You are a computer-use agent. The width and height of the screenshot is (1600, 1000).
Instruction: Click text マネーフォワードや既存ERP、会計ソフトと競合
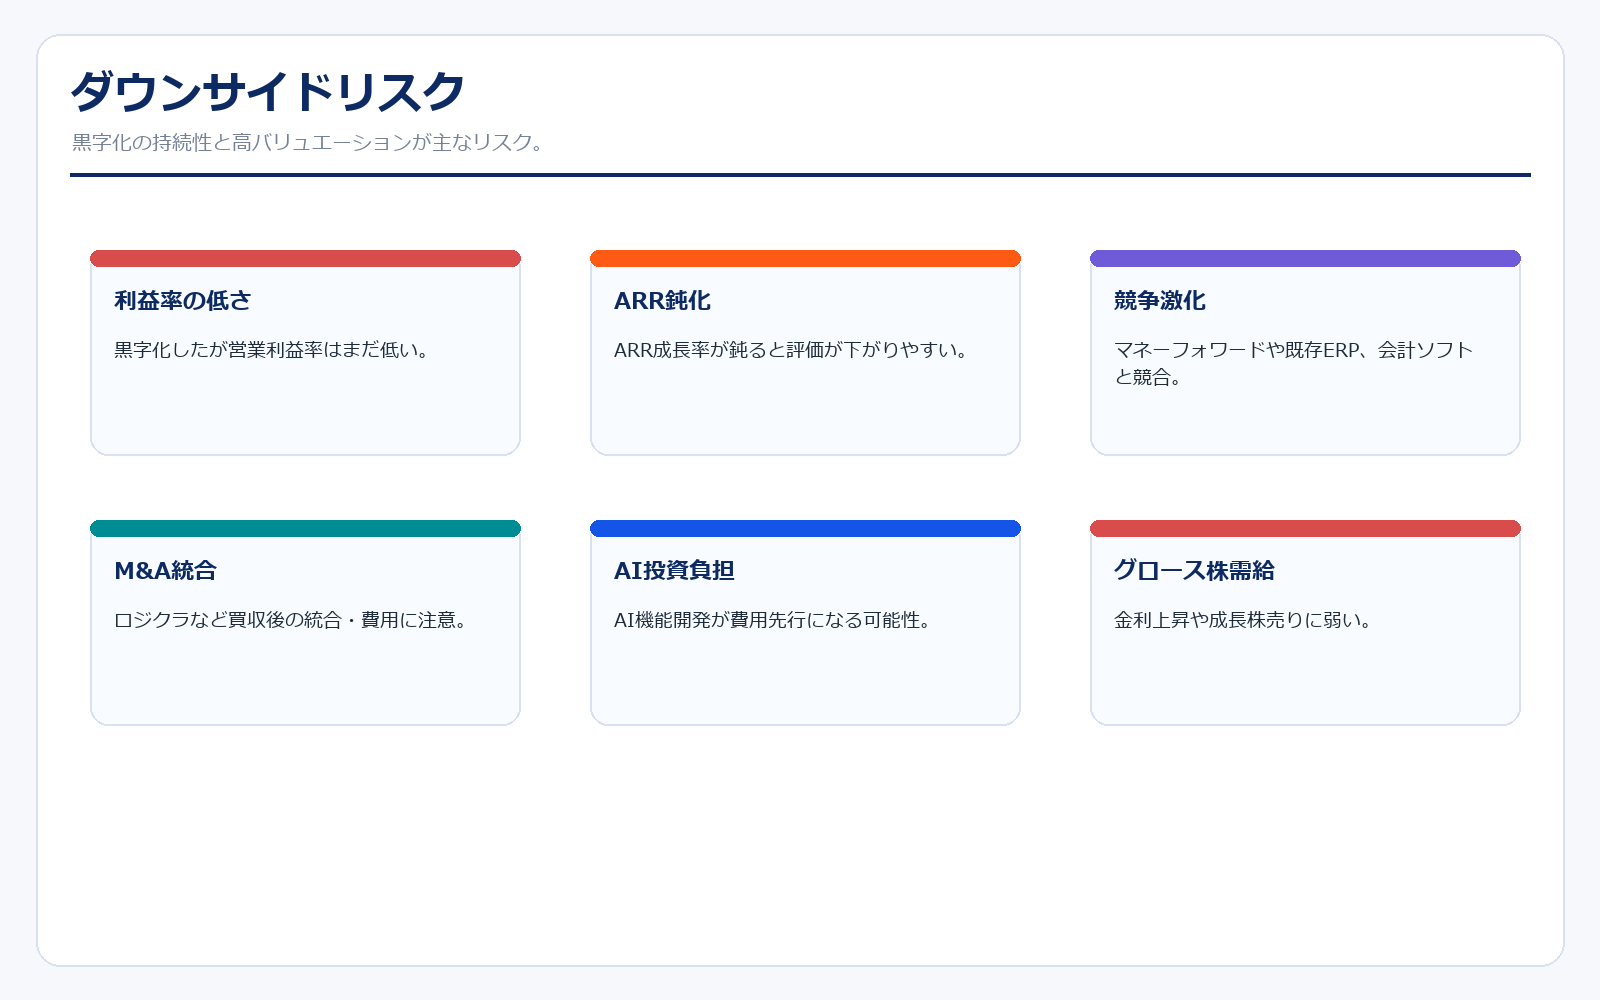point(1294,363)
